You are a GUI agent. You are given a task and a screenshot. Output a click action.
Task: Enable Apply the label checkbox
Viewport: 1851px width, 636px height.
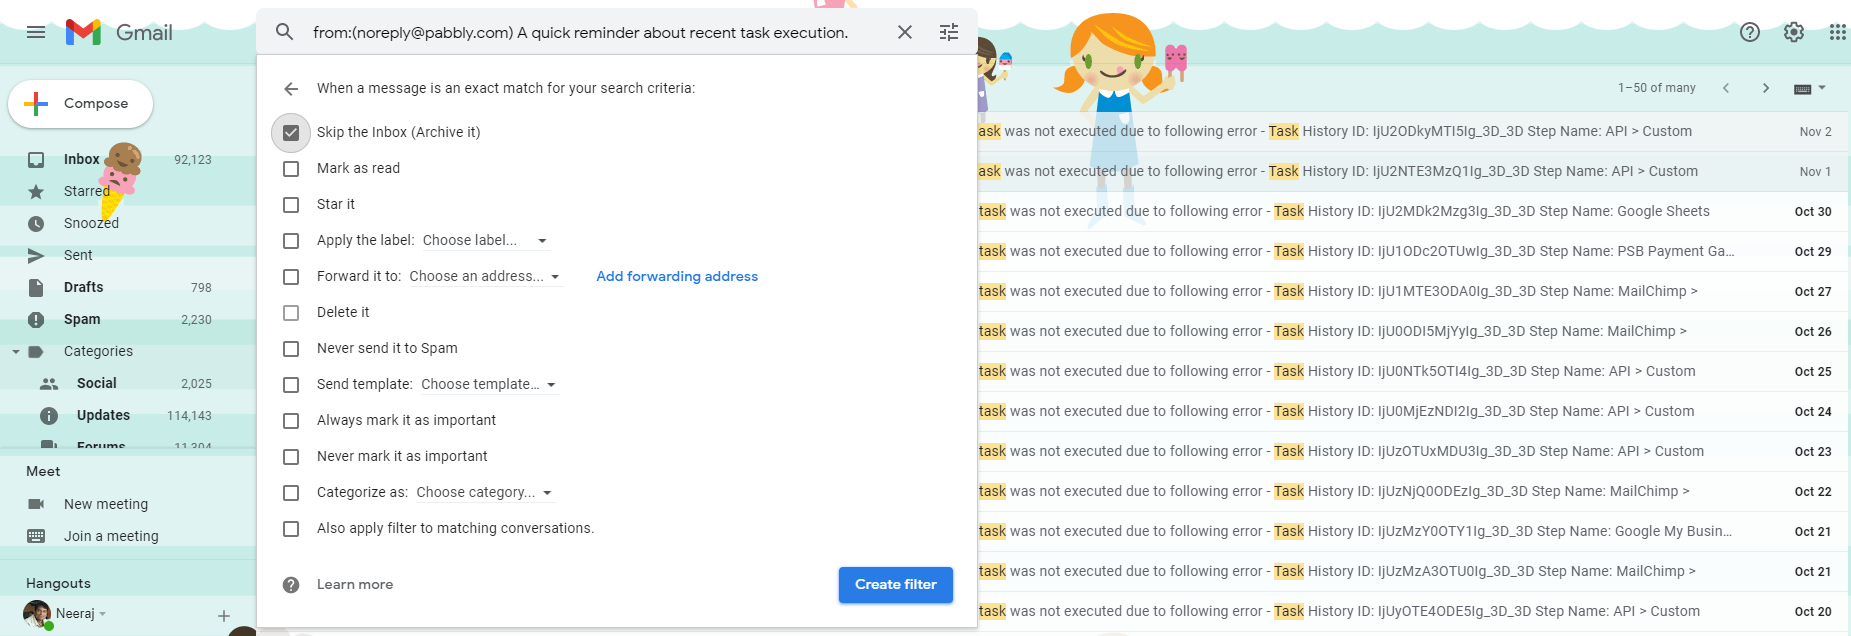coord(291,241)
